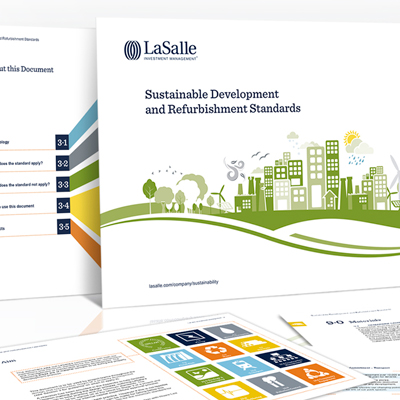
Task: Click the LaSalle globe logo emblem
Action: pyautogui.click(x=133, y=50)
